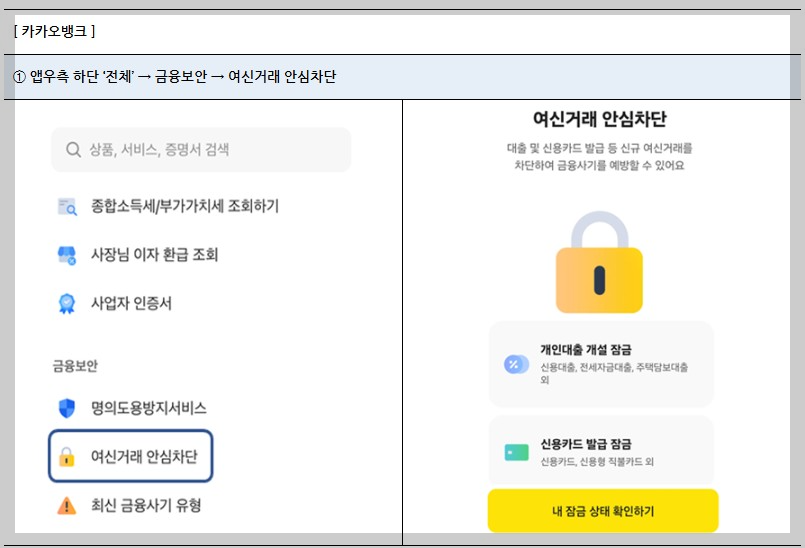Click the 신용카드, 신용형 직불카드 외 description
The image size is (805, 548).
[597, 462]
